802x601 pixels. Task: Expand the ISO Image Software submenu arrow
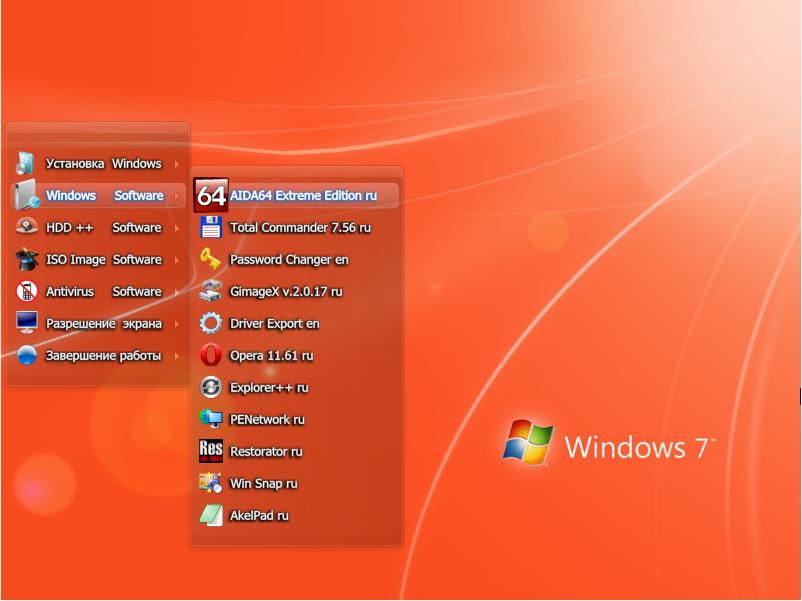[177, 260]
